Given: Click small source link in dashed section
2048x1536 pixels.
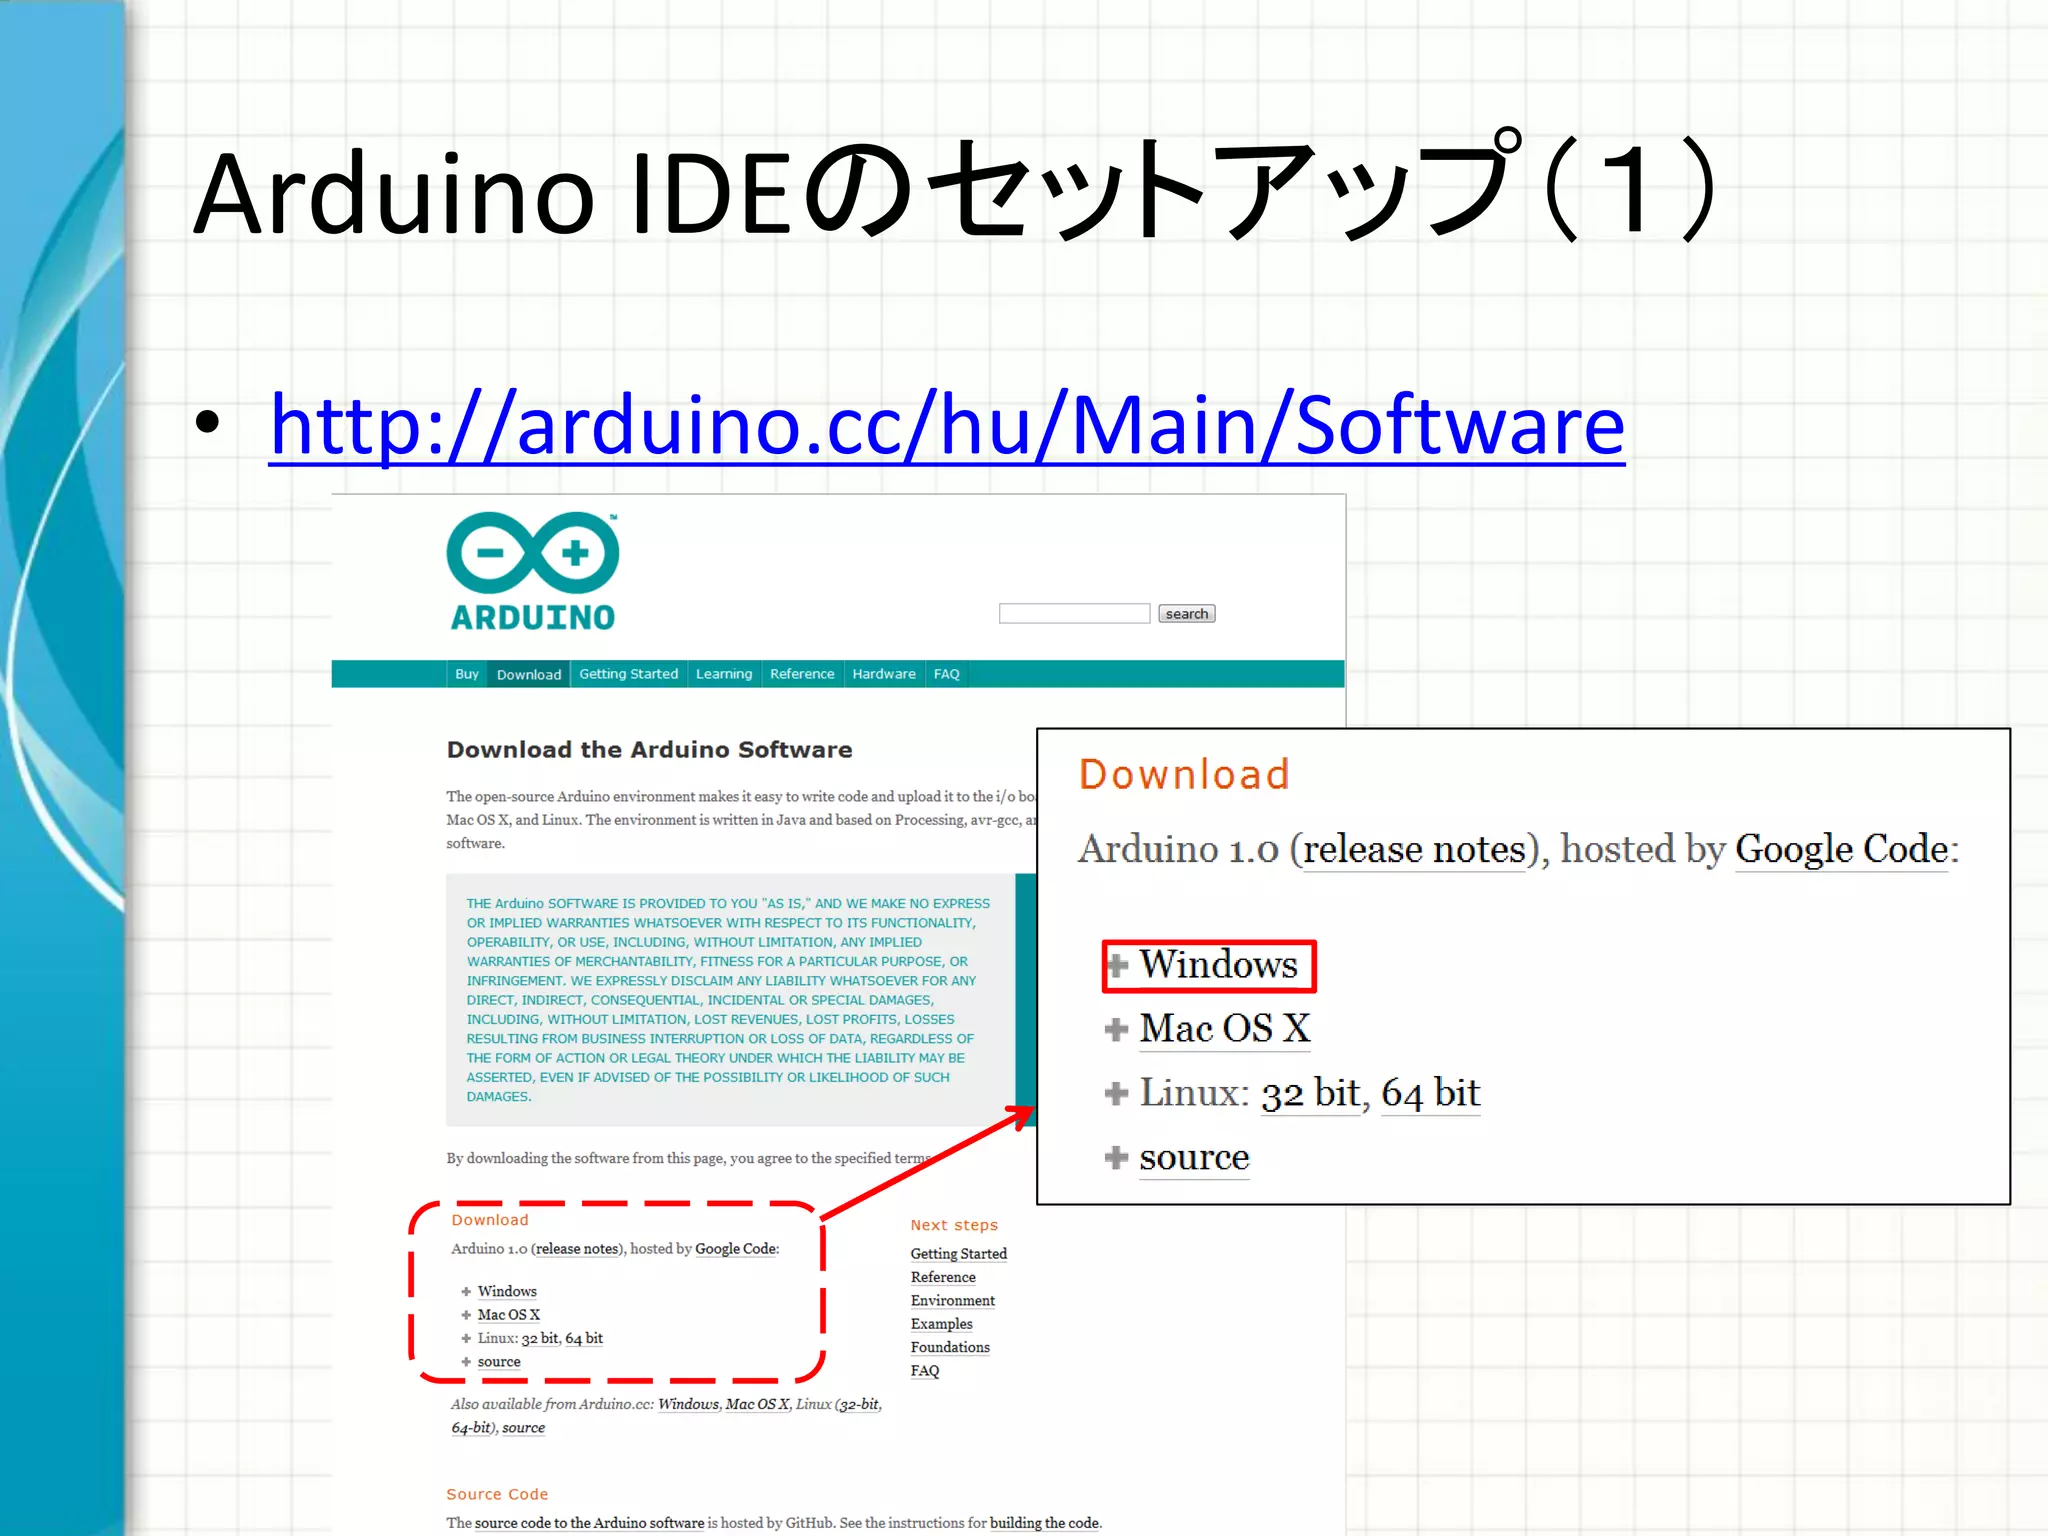Looking at the screenshot, I should tap(499, 1362).
